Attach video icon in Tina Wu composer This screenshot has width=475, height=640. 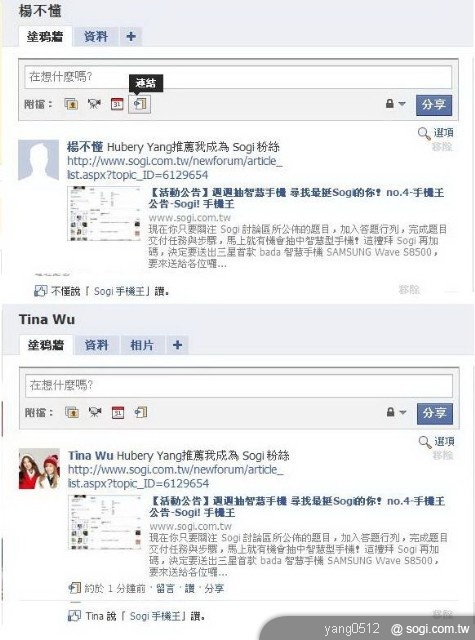[x=95, y=413]
